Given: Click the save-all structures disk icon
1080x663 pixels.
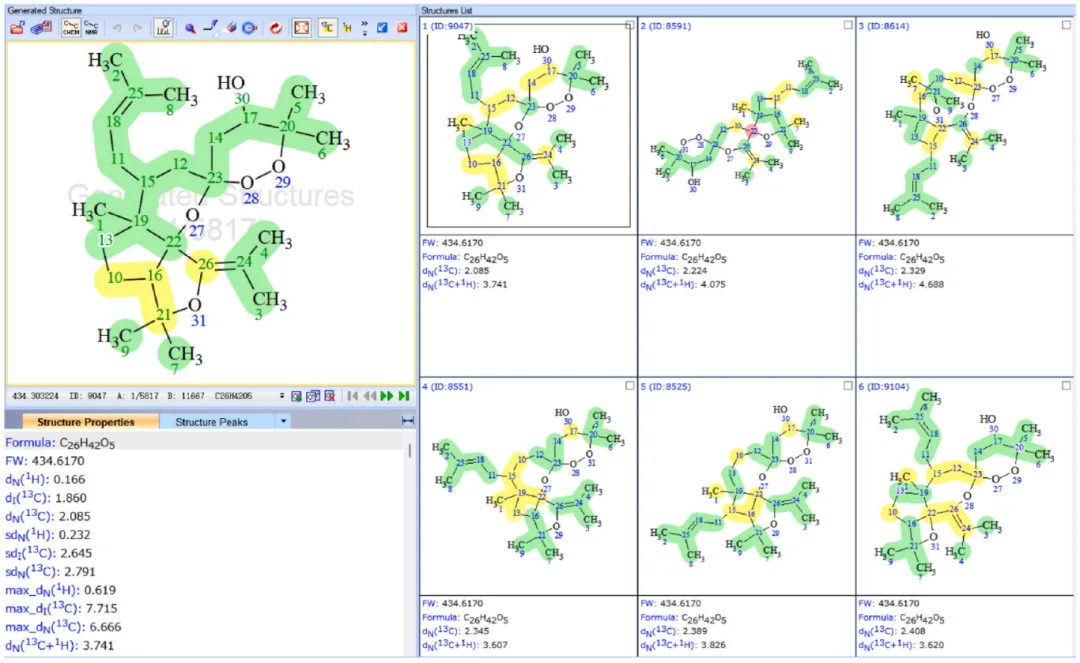Looking at the screenshot, I should 42,28.
